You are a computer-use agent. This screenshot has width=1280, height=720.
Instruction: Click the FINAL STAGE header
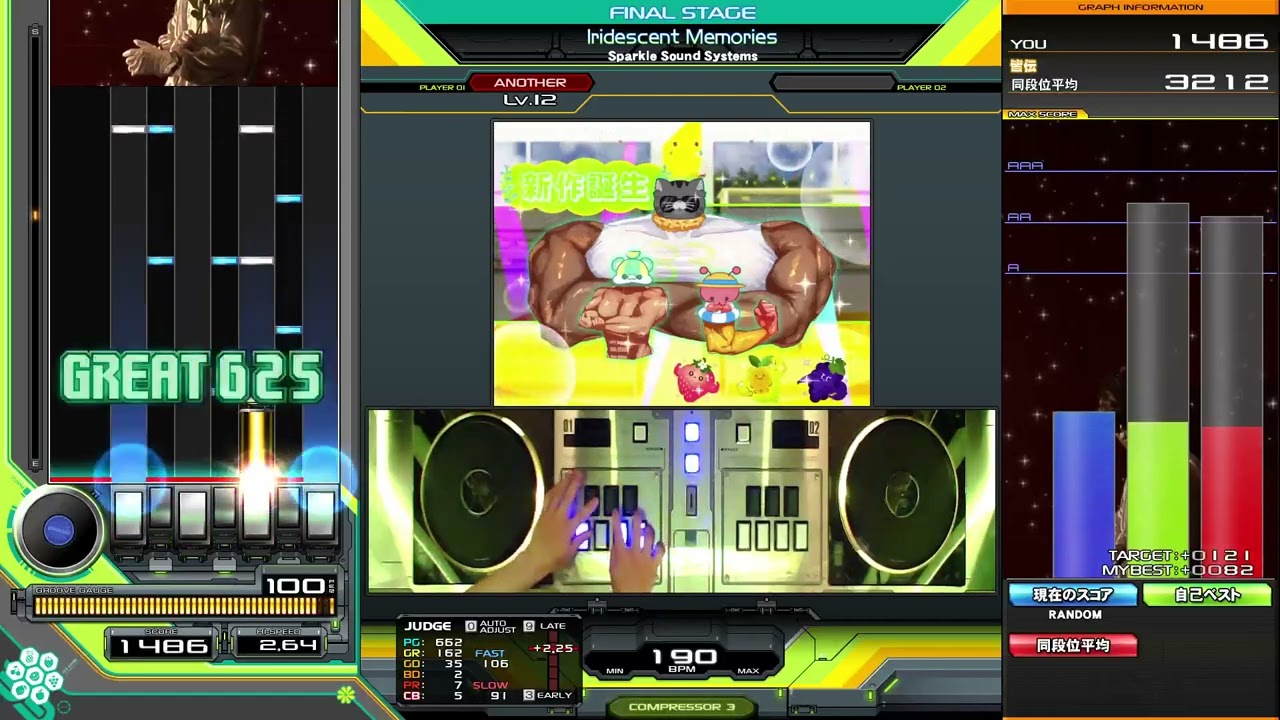click(x=683, y=13)
